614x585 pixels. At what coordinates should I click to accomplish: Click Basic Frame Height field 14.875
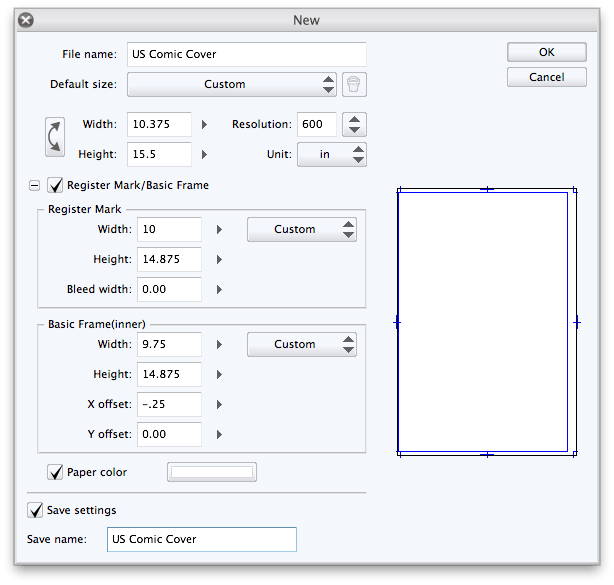169,374
